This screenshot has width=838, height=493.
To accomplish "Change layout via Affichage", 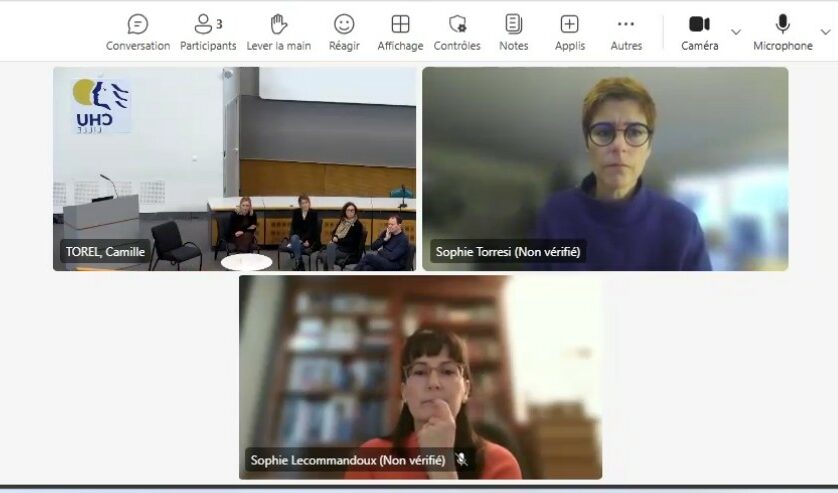I will (x=400, y=32).
